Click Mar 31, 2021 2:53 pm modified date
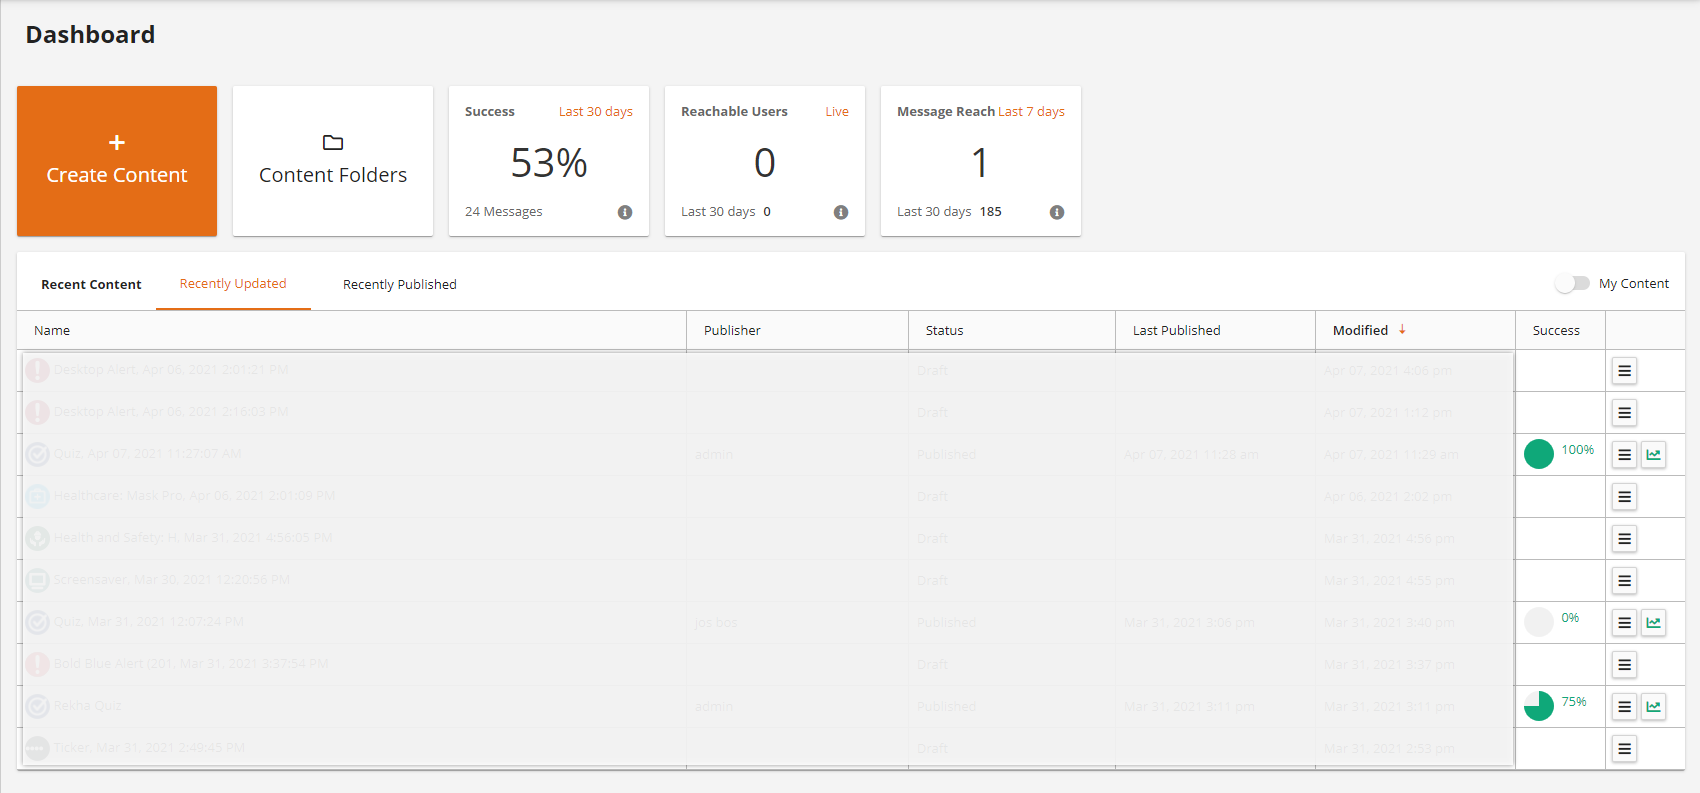This screenshot has width=1700, height=793. tap(1389, 749)
